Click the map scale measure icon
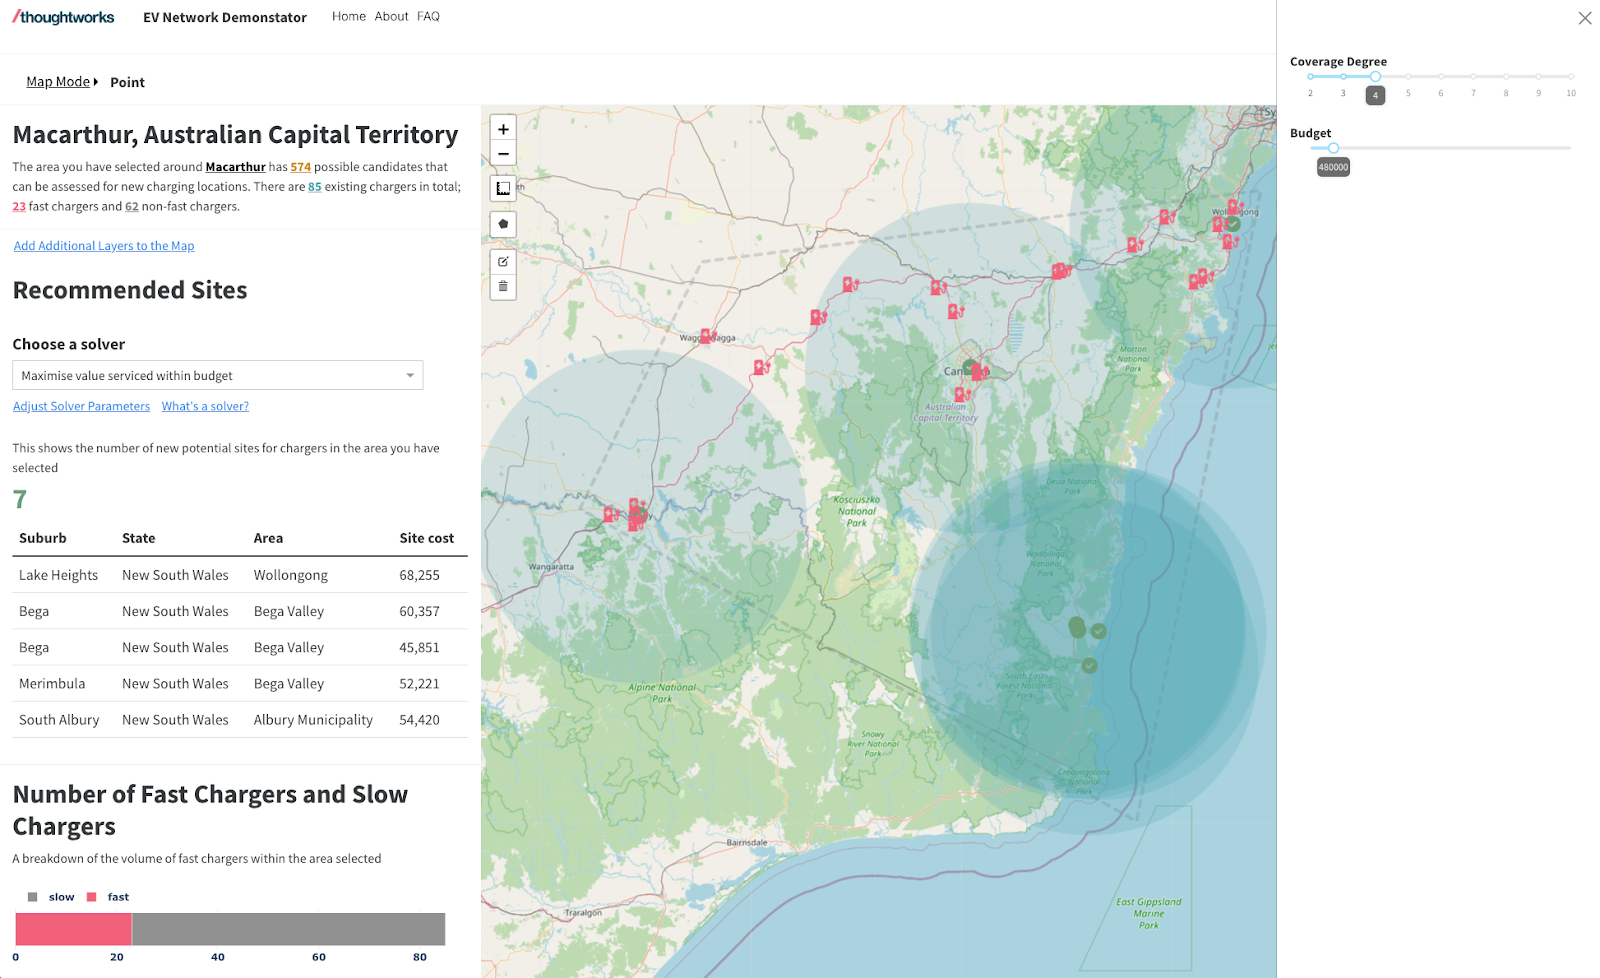 click(x=503, y=188)
